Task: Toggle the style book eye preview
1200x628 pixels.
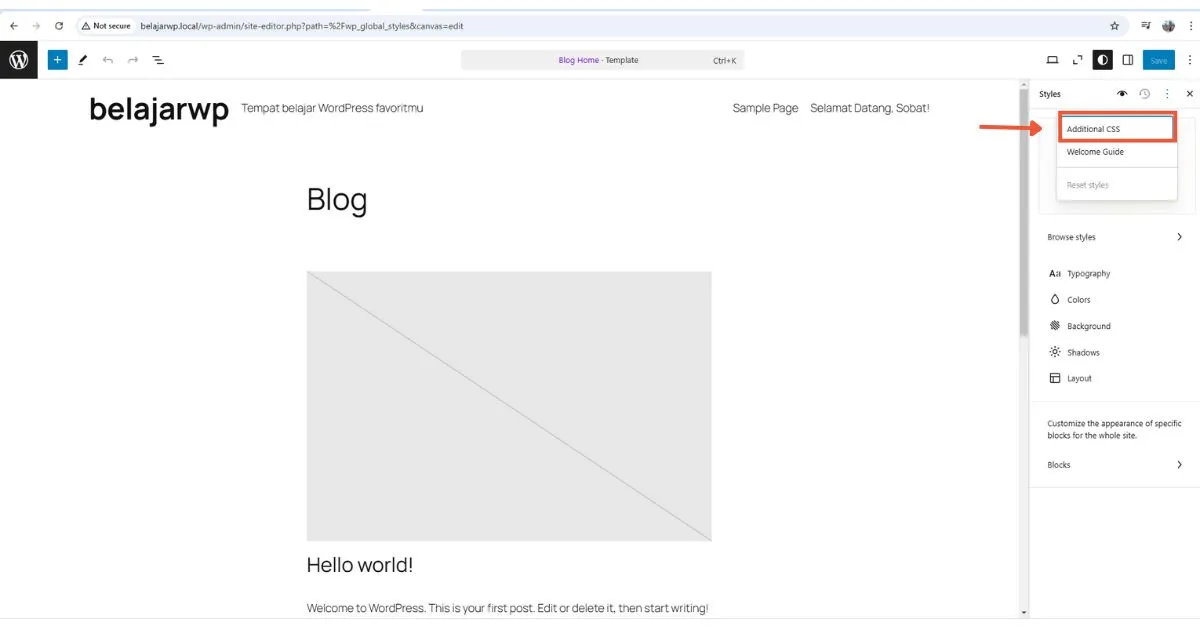Action: [x=1122, y=93]
